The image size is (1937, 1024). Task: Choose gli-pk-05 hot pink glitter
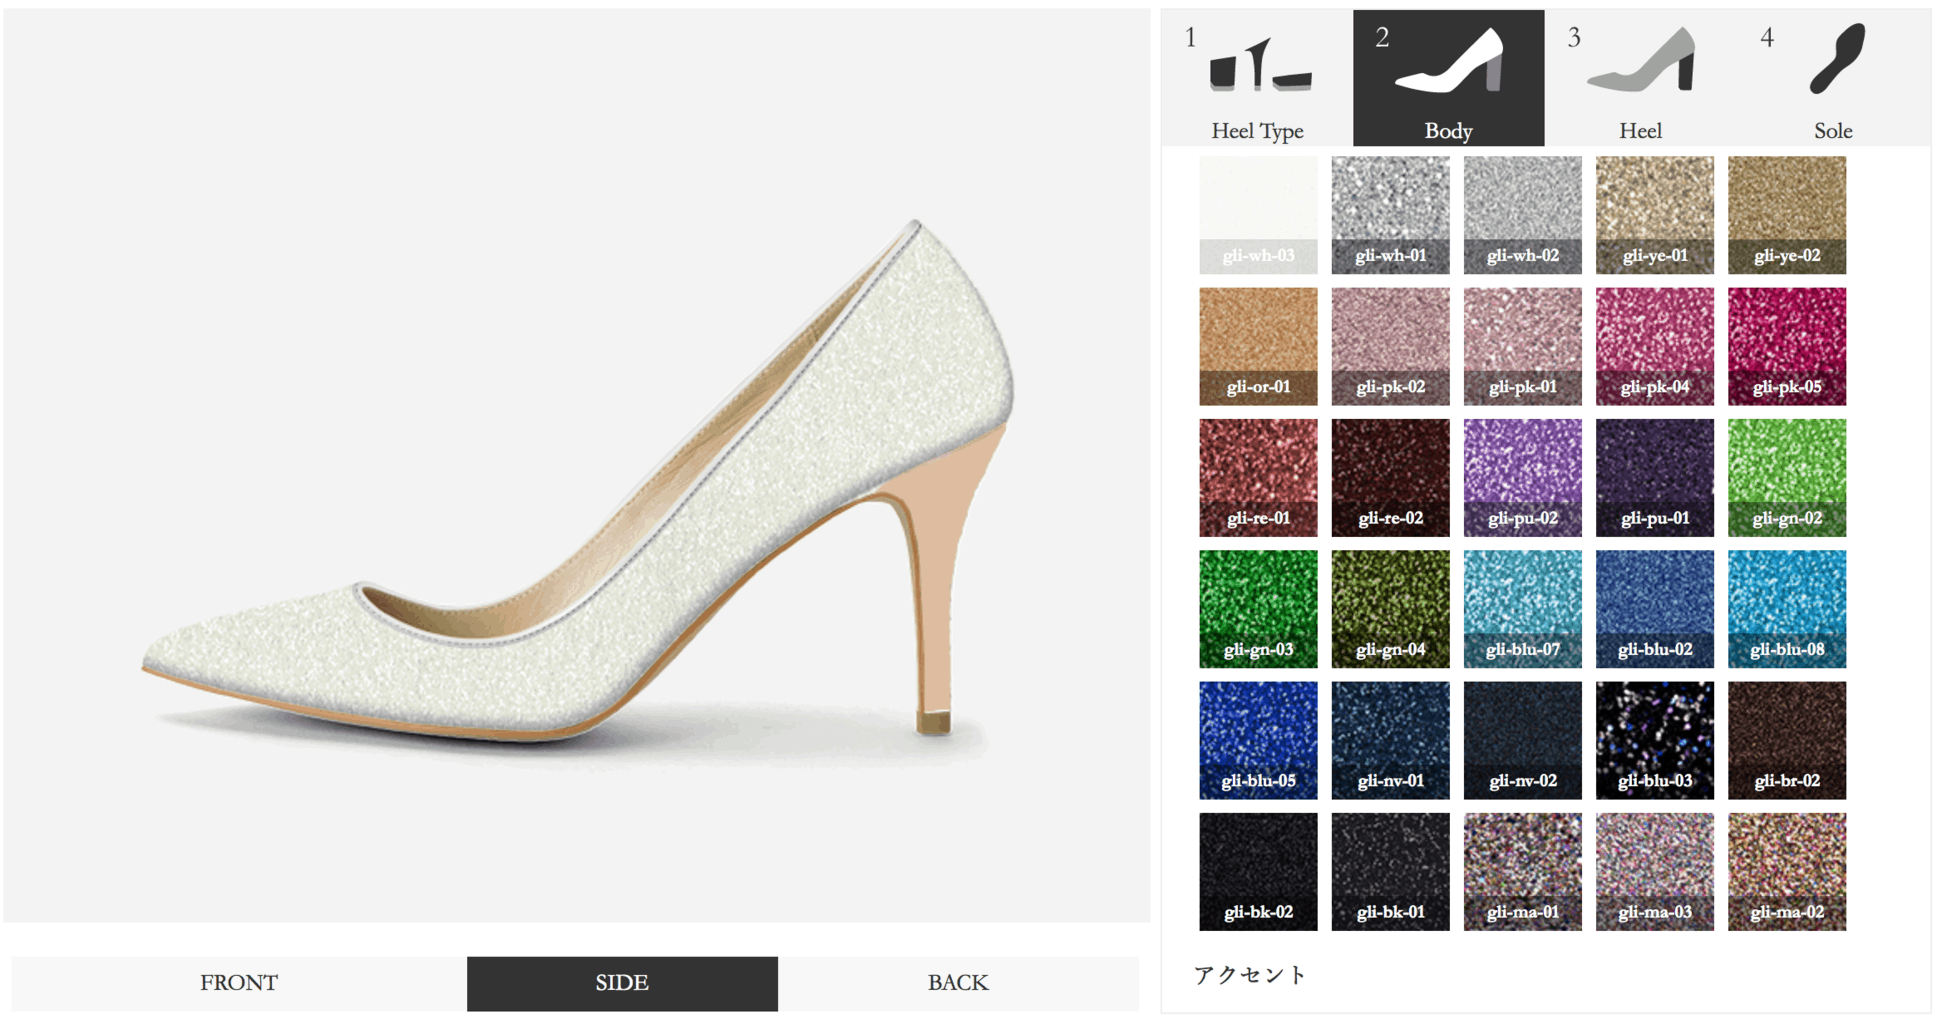click(1786, 346)
